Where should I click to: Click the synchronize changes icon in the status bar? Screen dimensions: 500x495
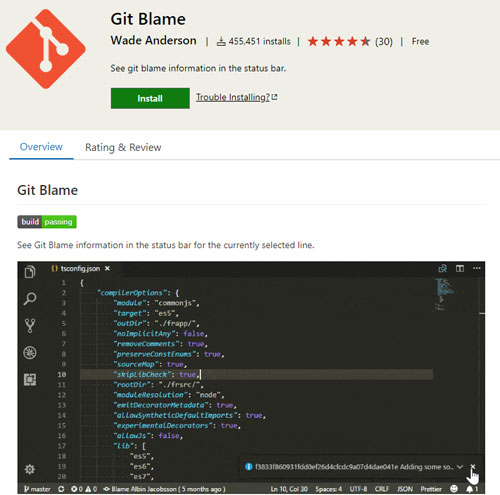click(x=61, y=489)
